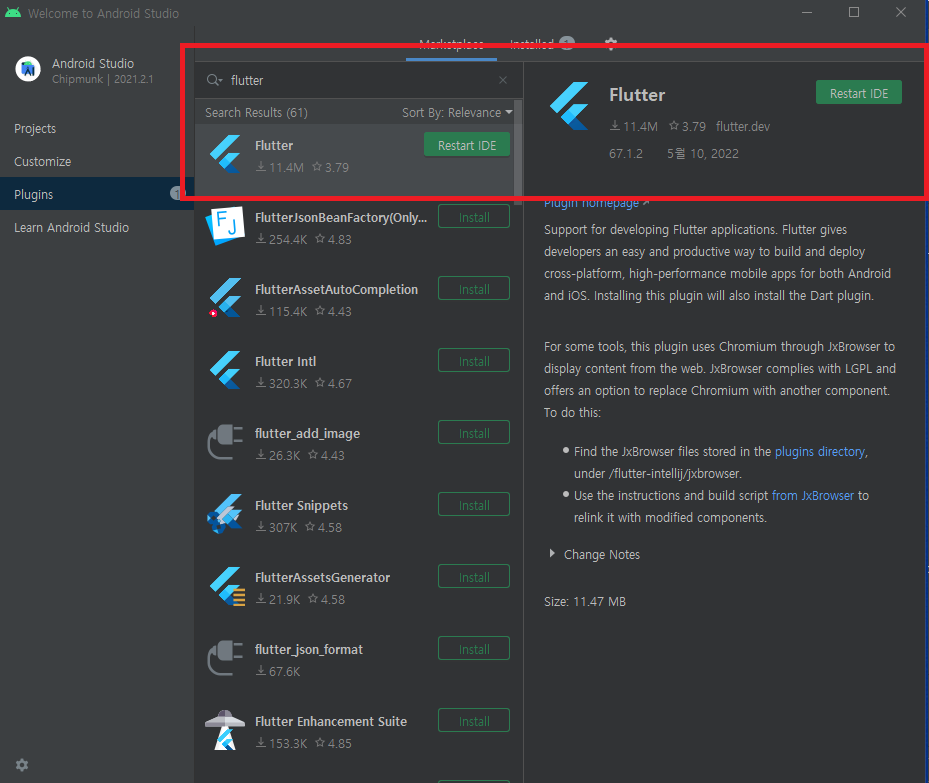
Task: Install the flutter_json_format plugin
Action: (474, 649)
